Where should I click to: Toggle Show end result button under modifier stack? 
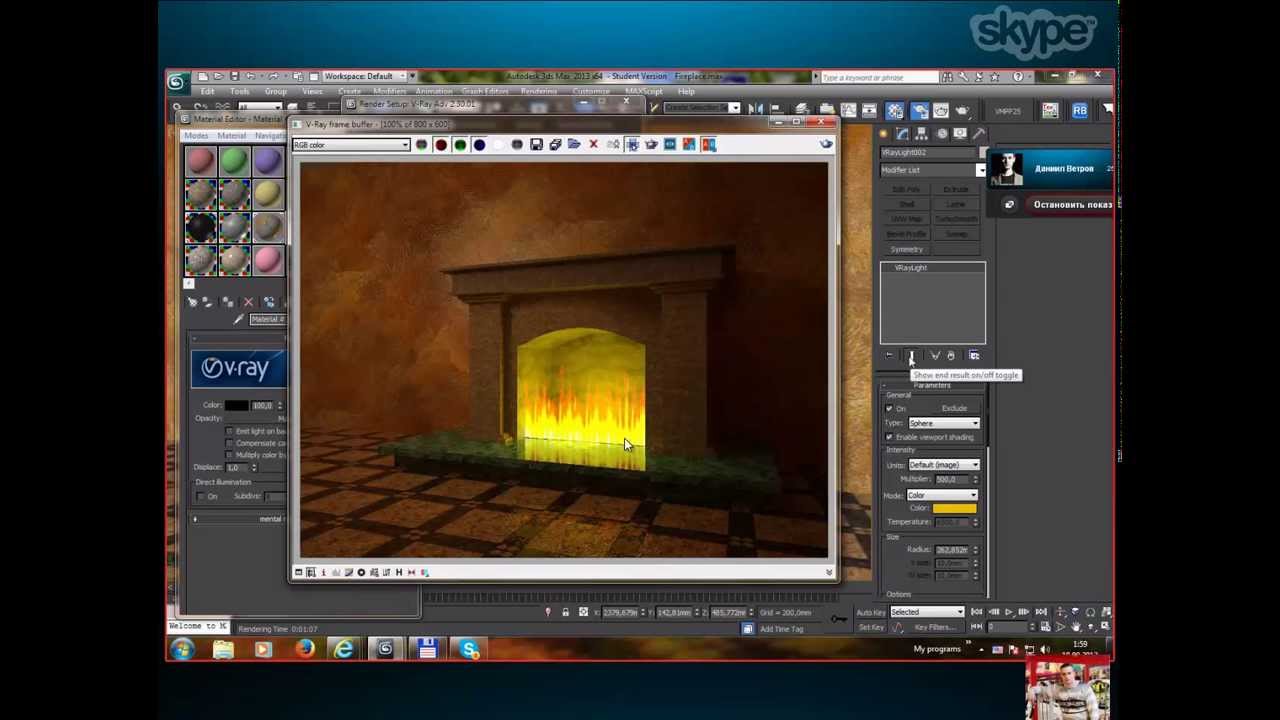pos(911,356)
